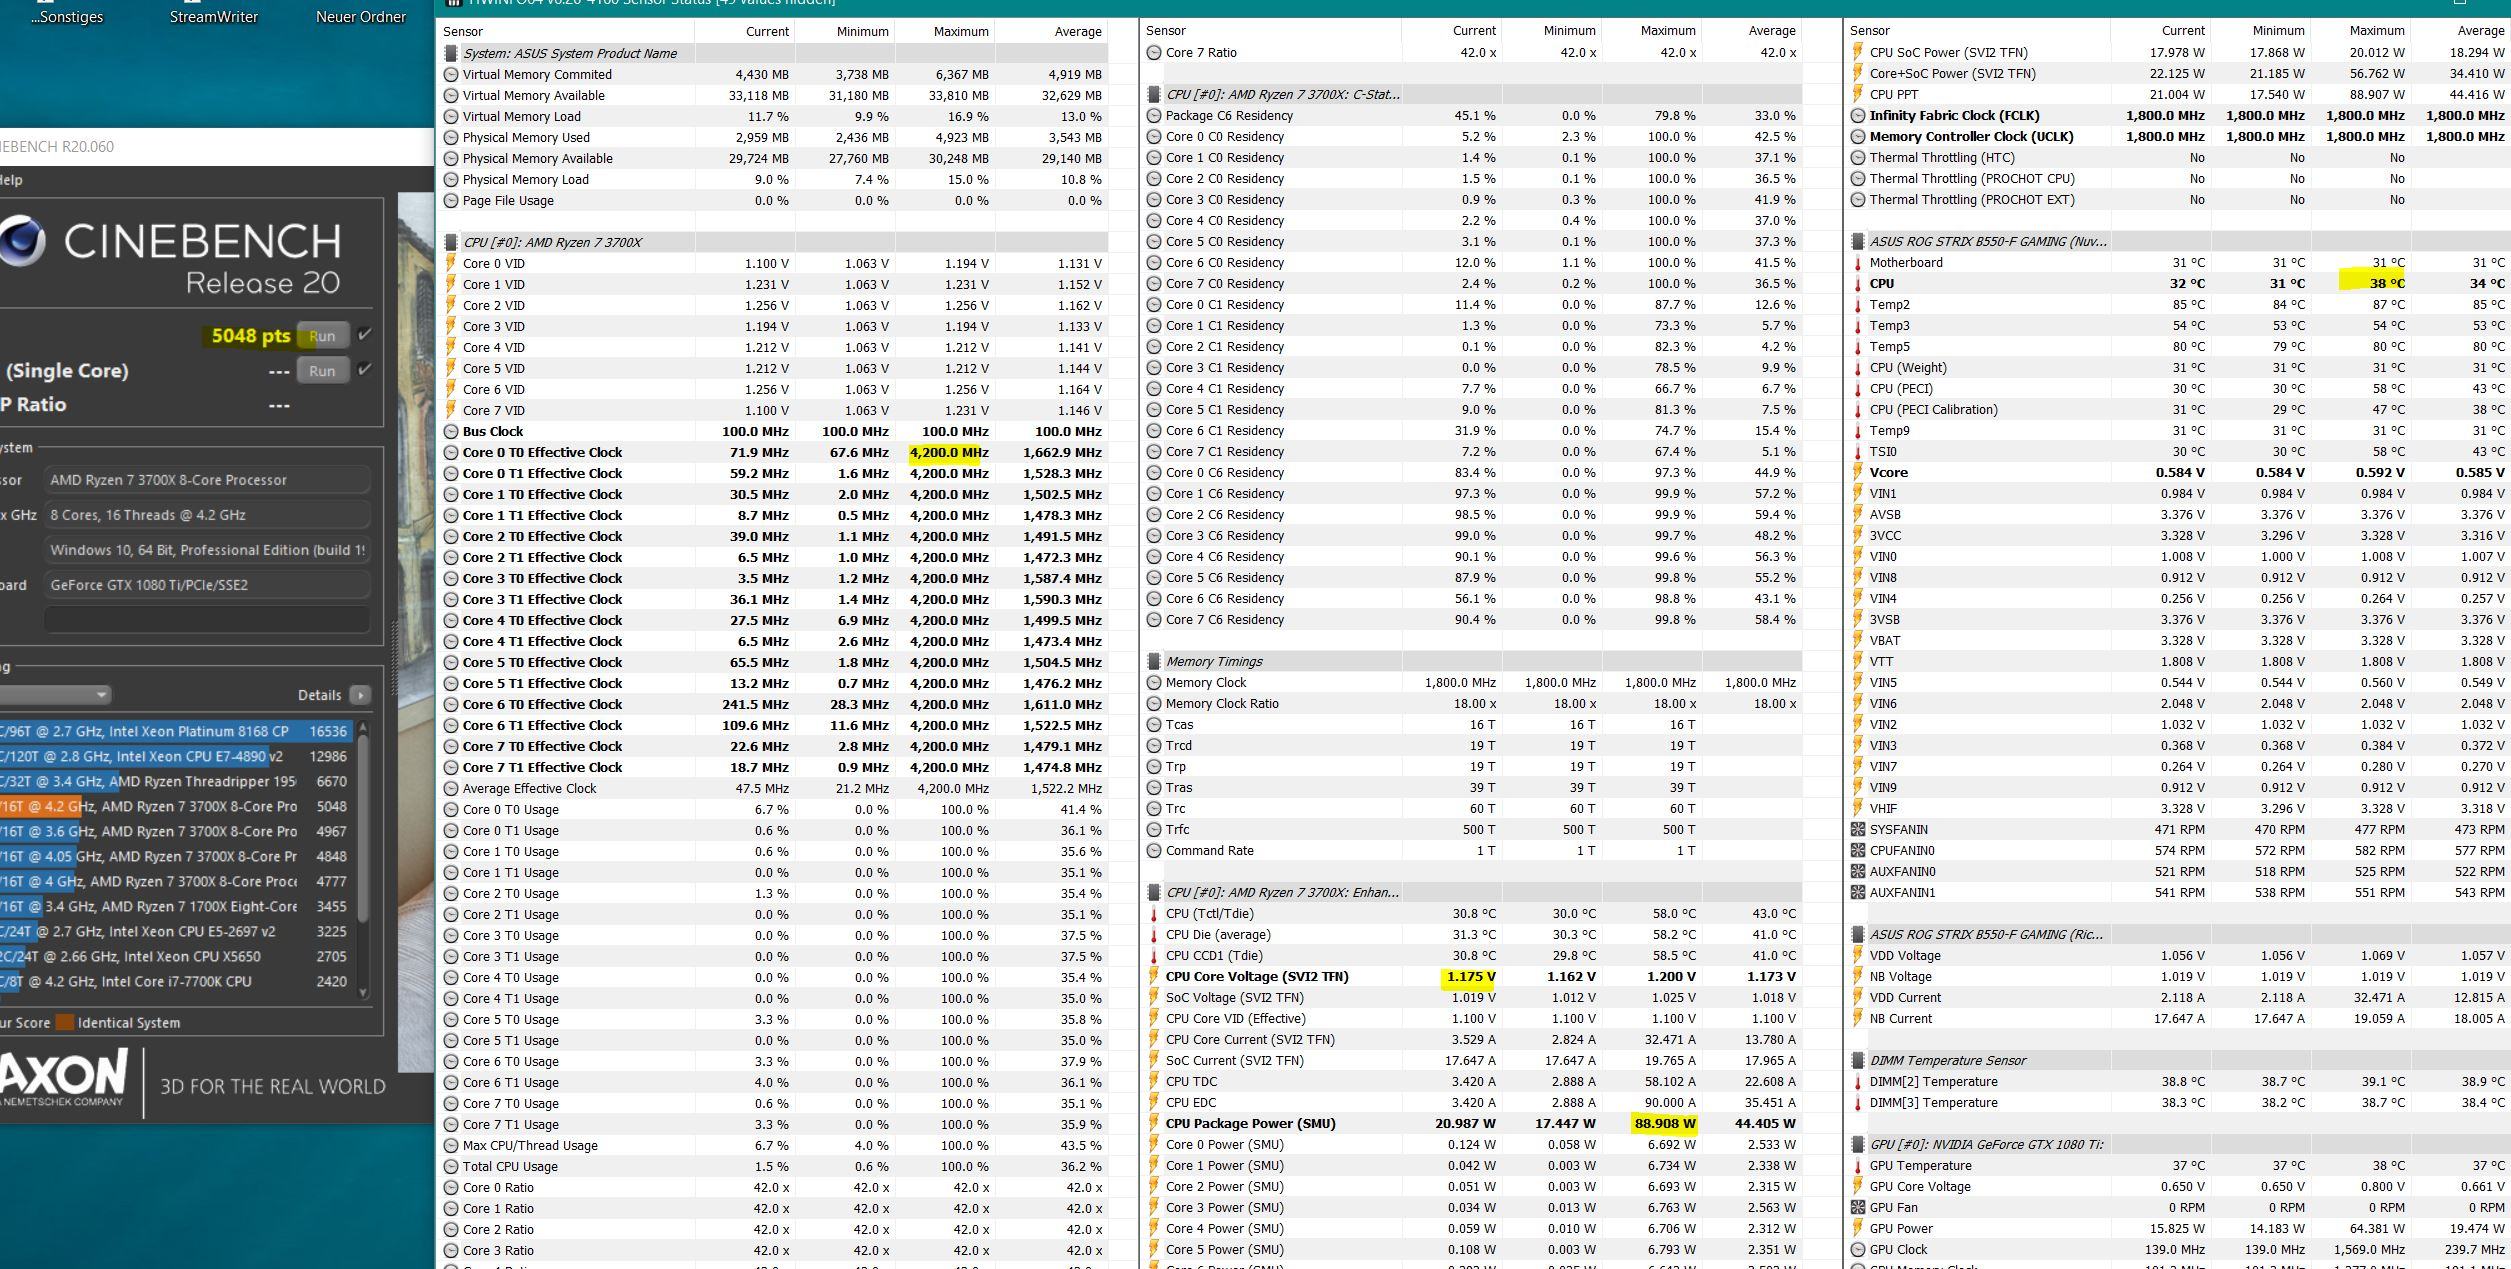Select the Intel Xeon Platinum 8168 ranking entry

click(176, 731)
